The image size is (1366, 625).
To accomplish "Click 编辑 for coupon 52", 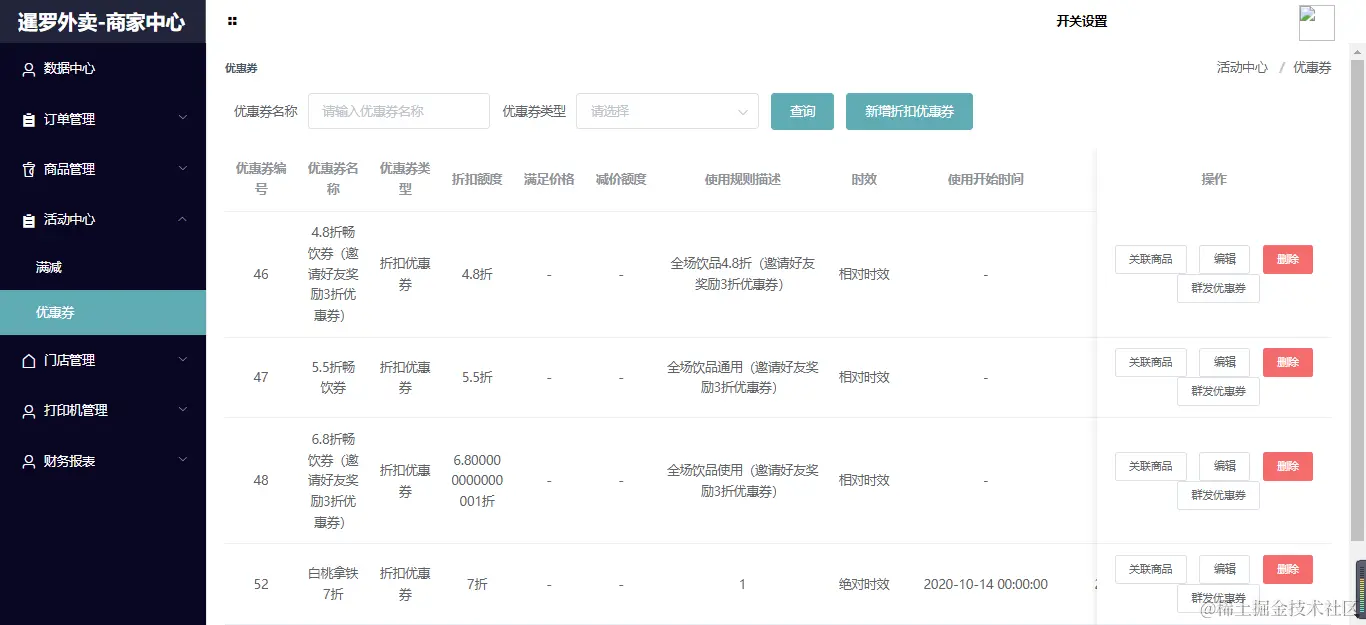I will tap(1224, 569).
